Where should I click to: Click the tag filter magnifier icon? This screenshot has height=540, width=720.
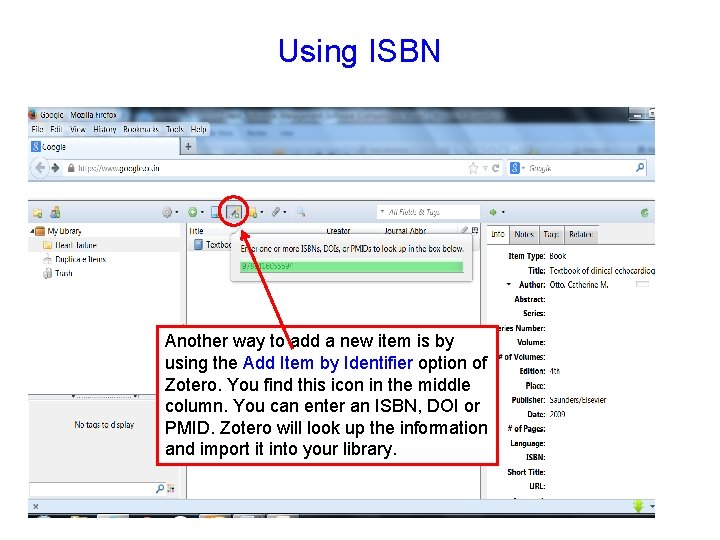160,489
